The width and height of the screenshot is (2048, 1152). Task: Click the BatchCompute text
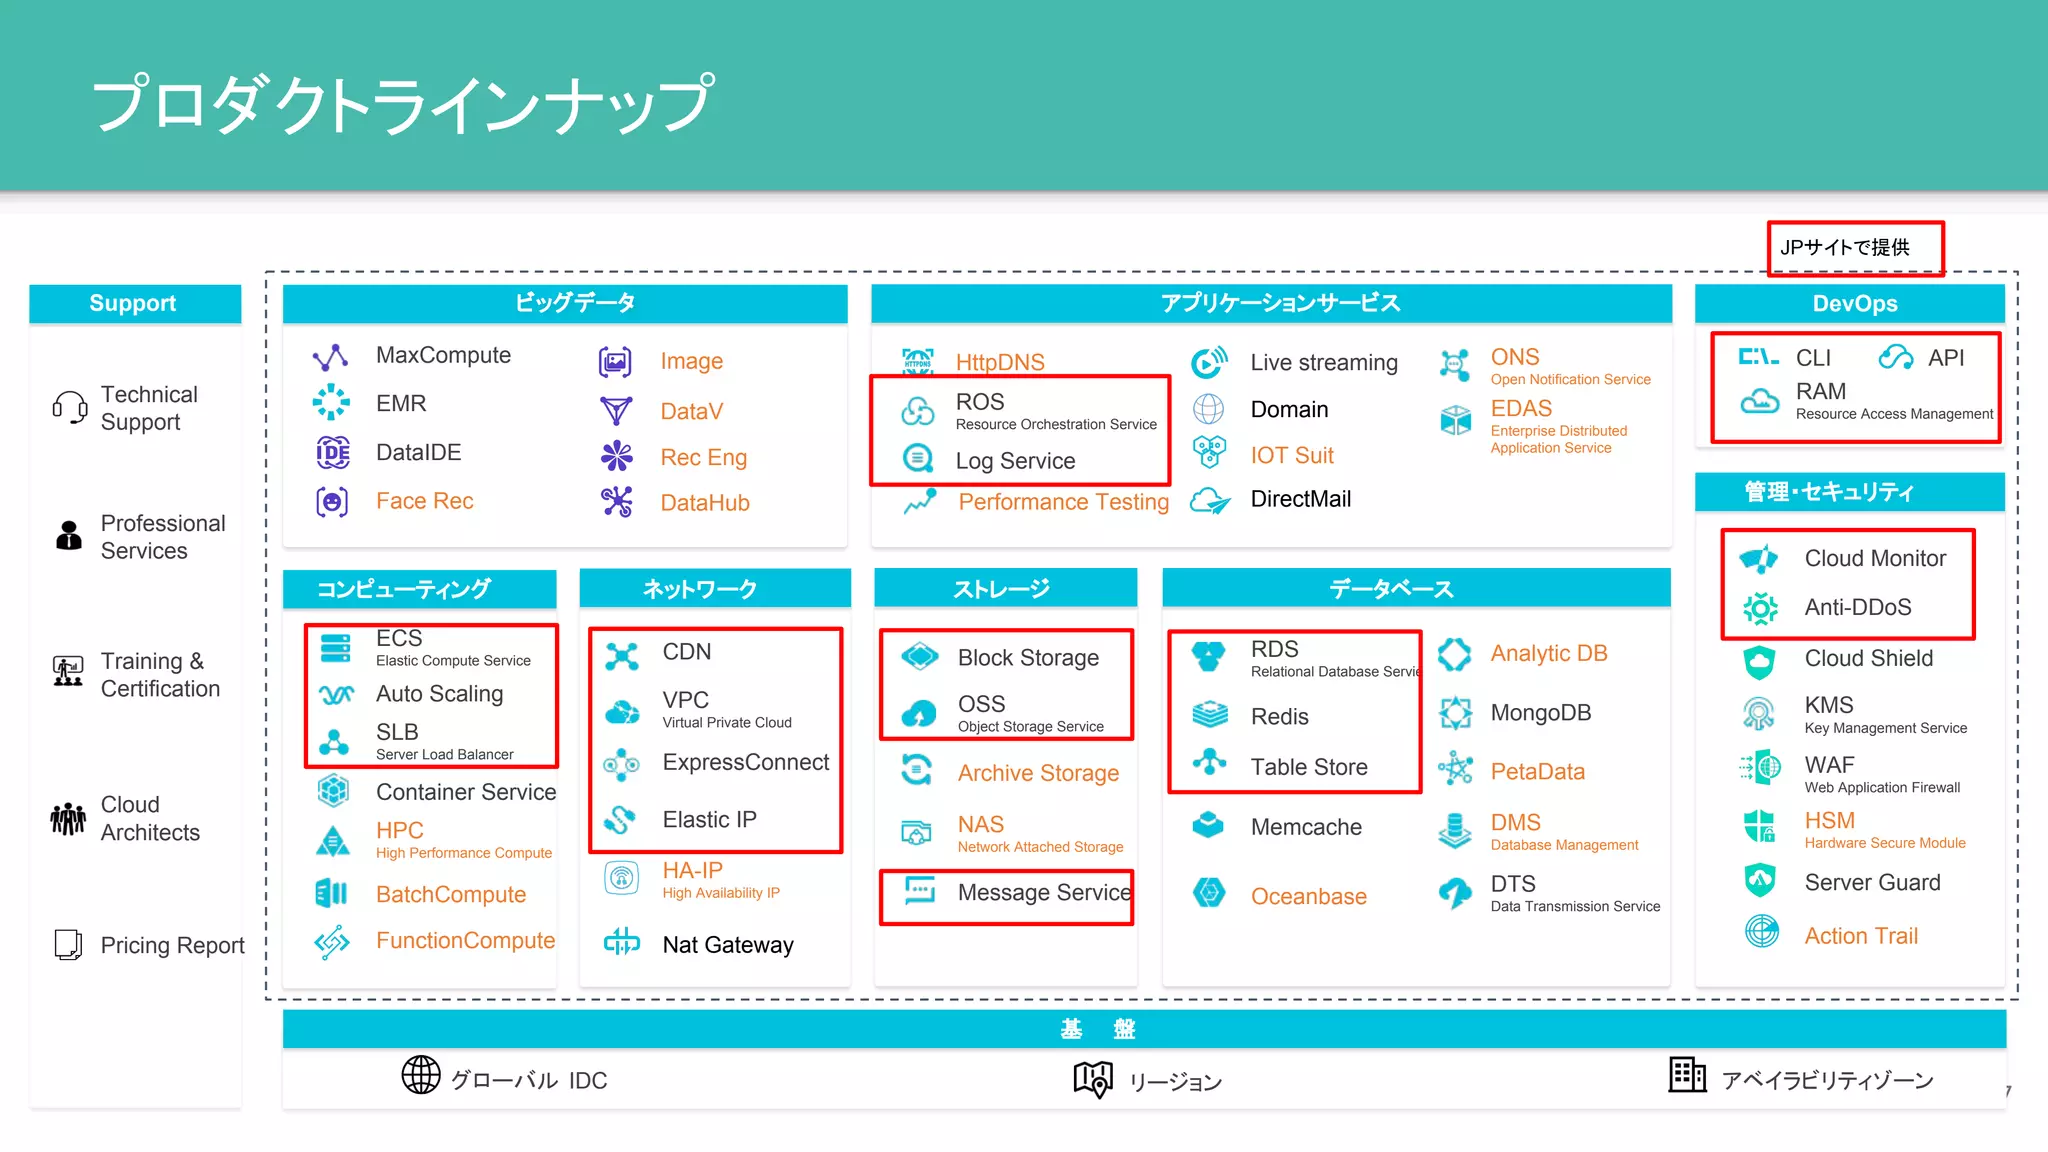(x=451, y=895)
